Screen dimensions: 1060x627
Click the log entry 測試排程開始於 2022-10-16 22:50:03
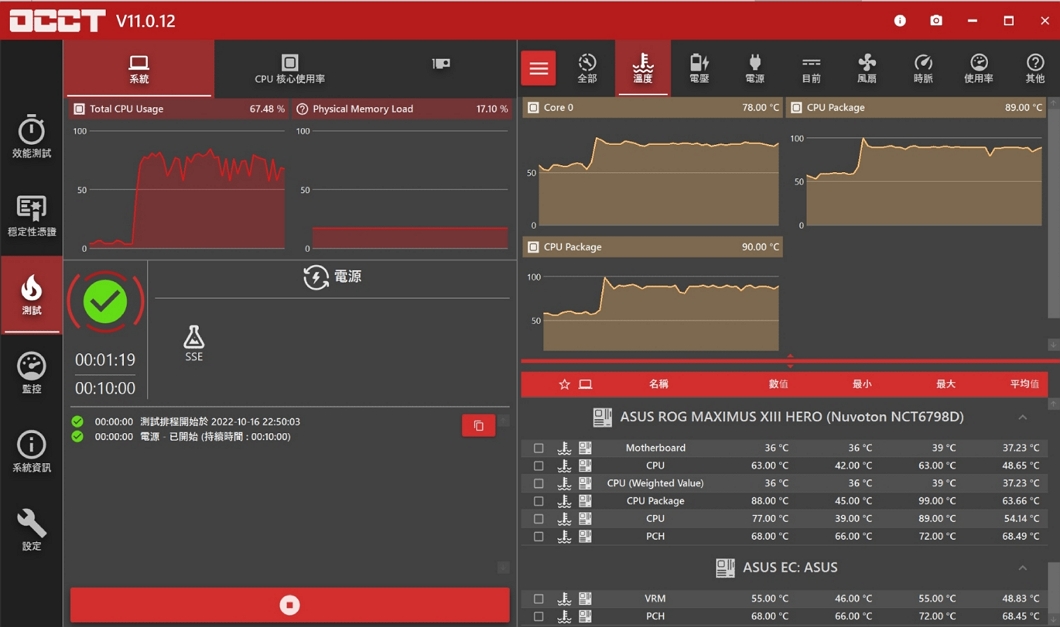(220, 421)
